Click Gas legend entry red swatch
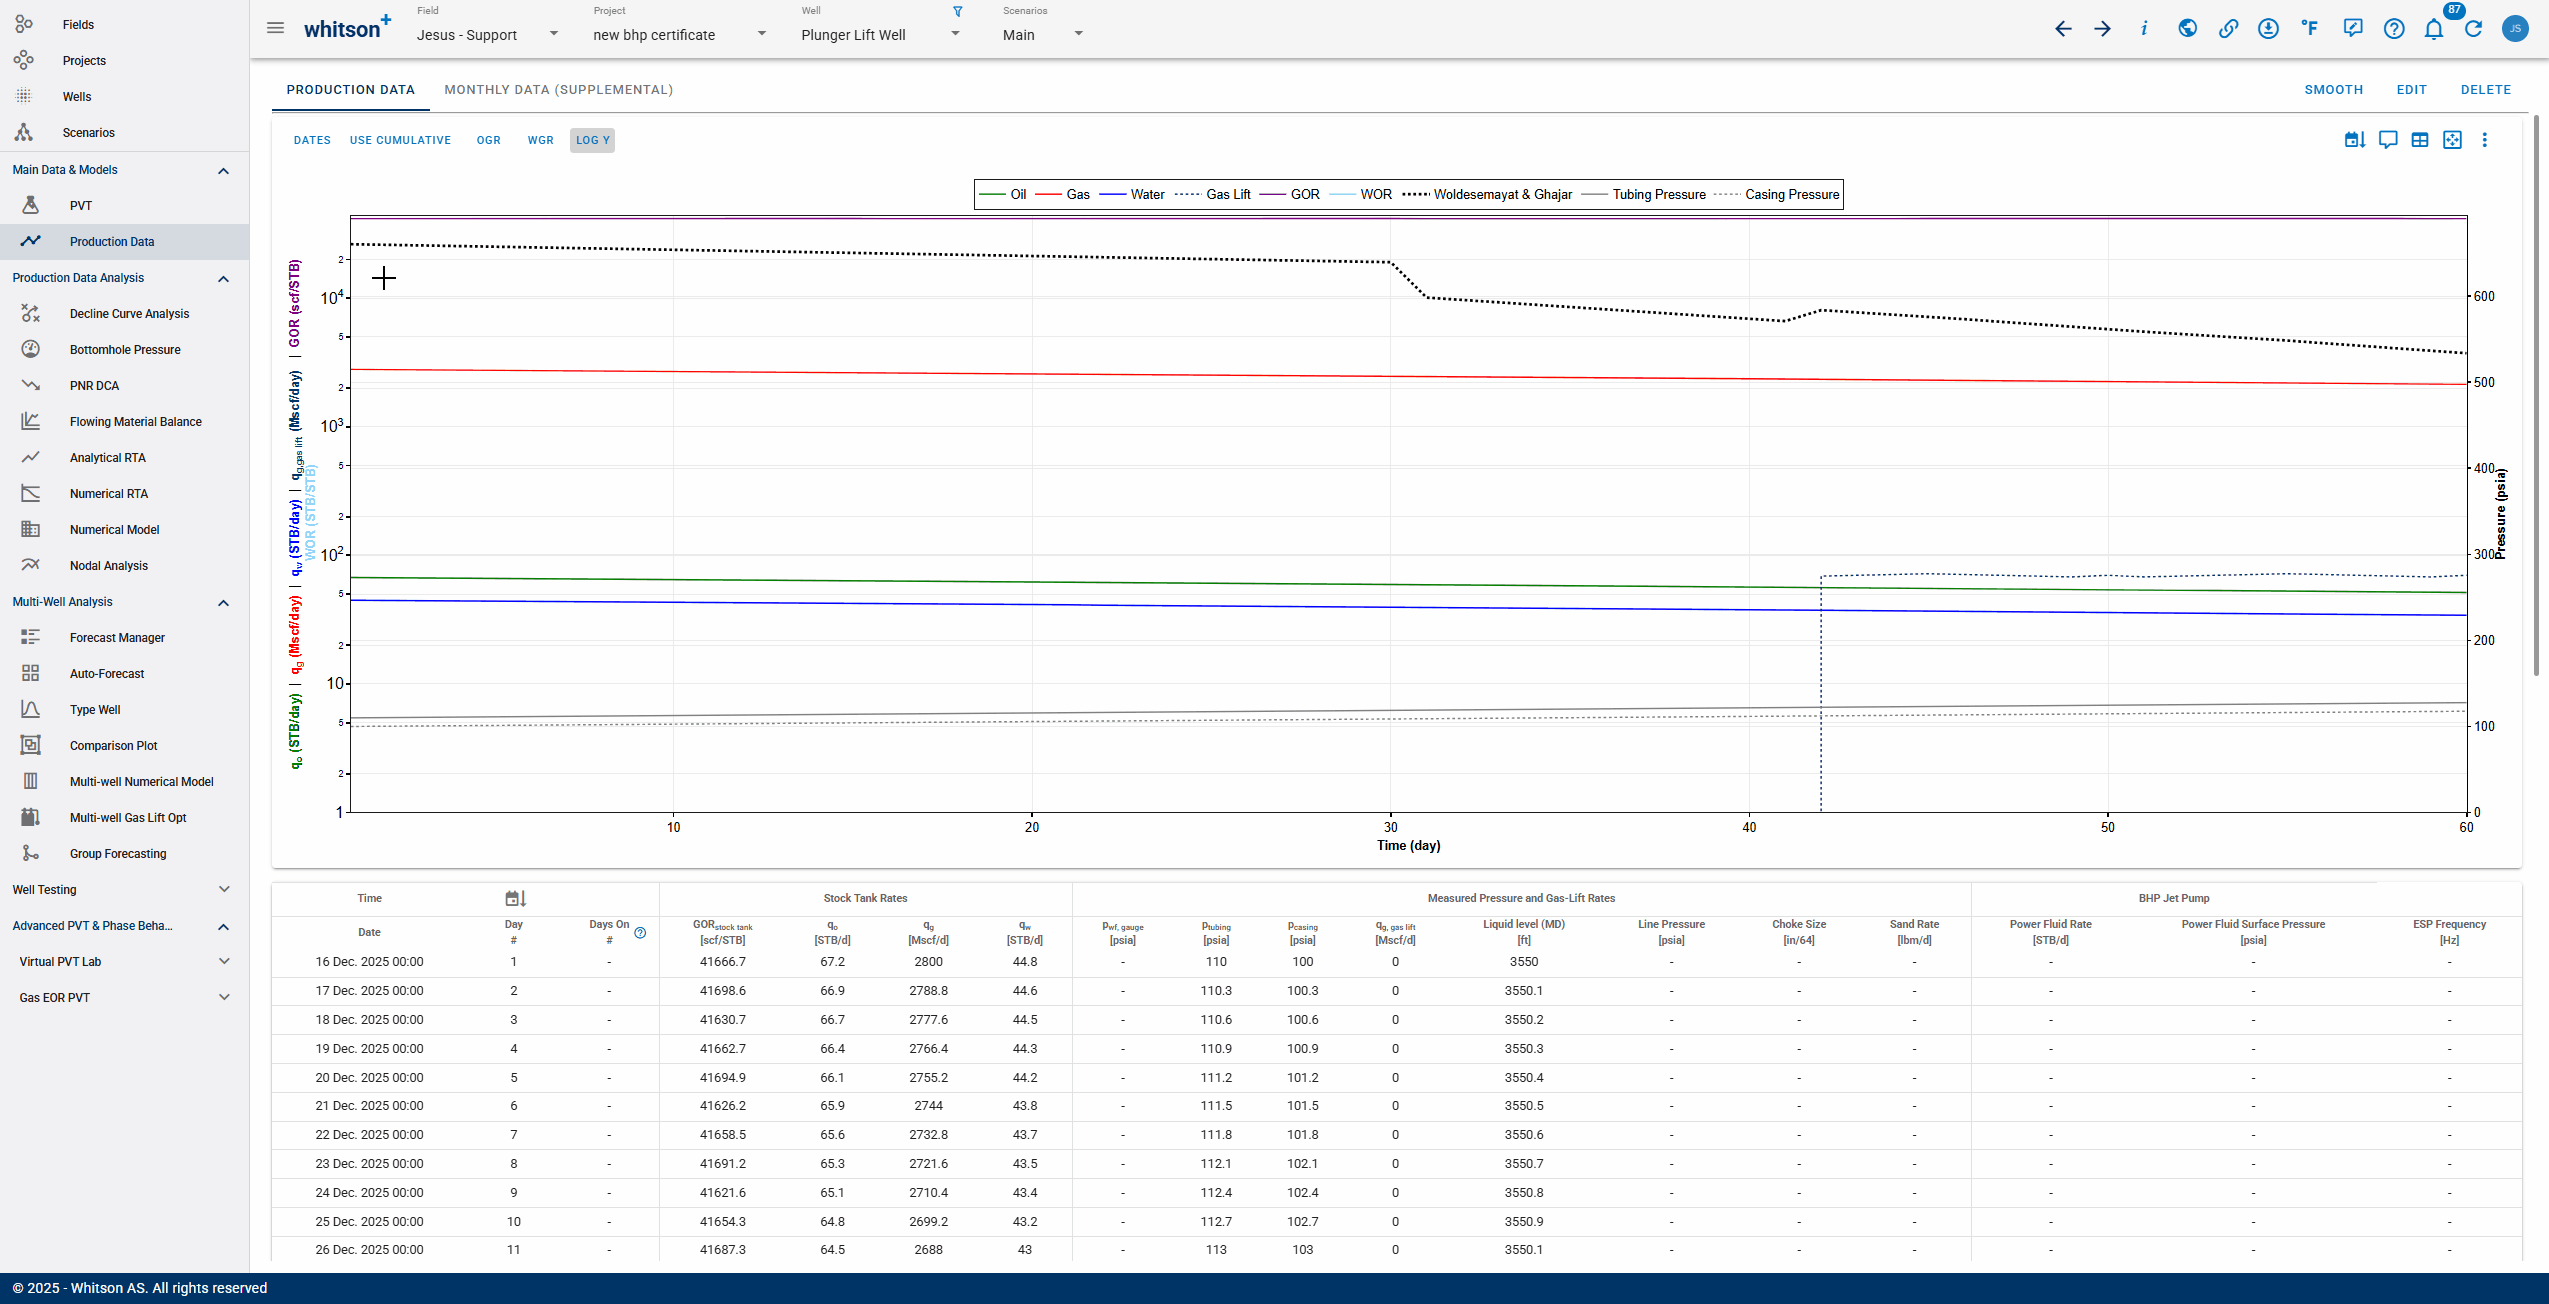Image resolution: width=2549 pixels, height=1304 pixels. [x=1048, y=195]
